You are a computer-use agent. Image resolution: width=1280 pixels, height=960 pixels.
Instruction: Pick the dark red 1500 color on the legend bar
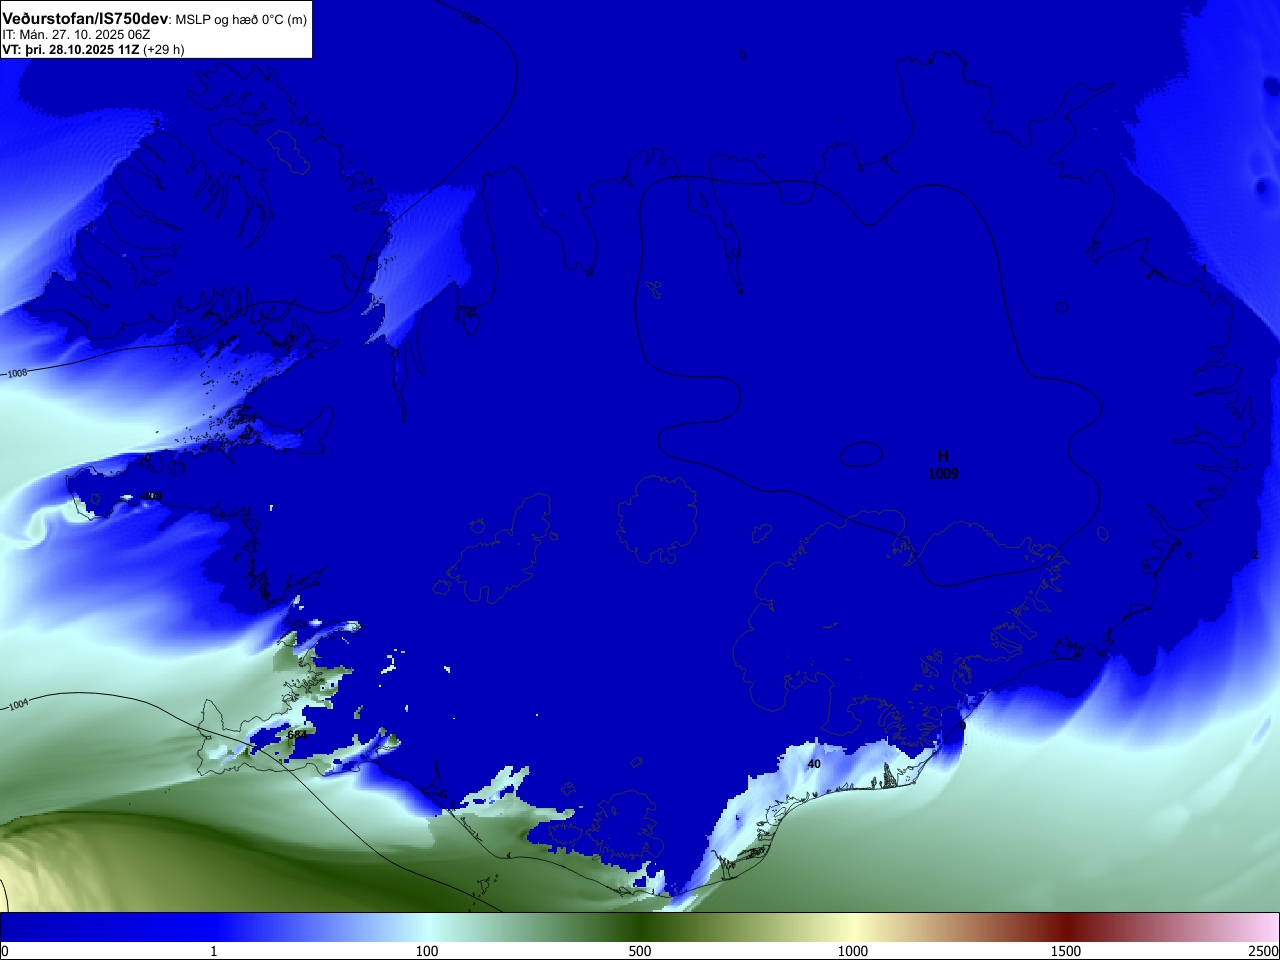1066,927
